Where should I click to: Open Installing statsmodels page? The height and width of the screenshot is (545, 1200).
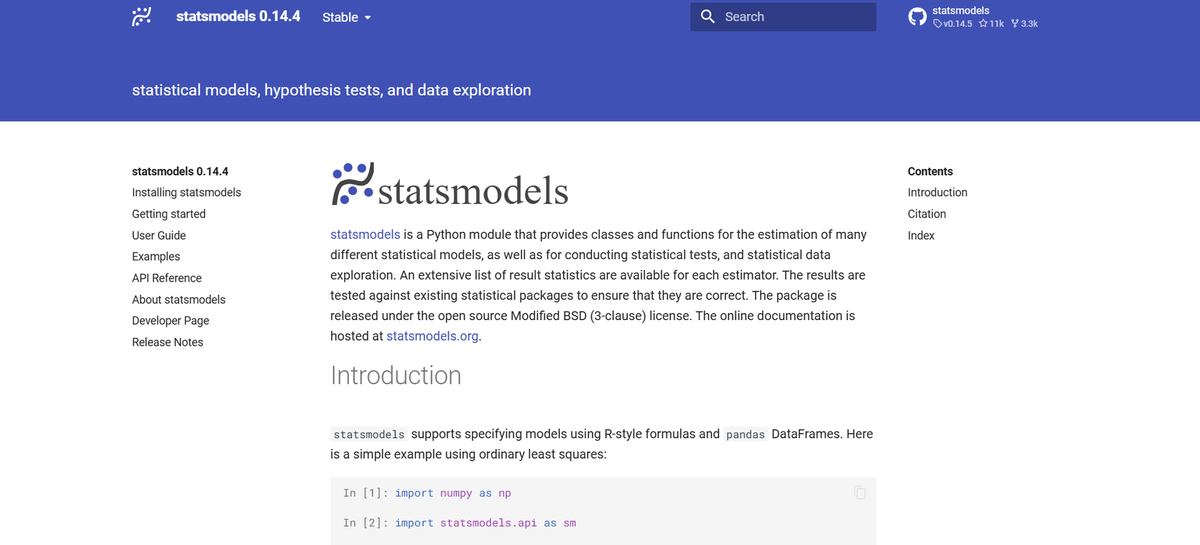coord(186,192)
